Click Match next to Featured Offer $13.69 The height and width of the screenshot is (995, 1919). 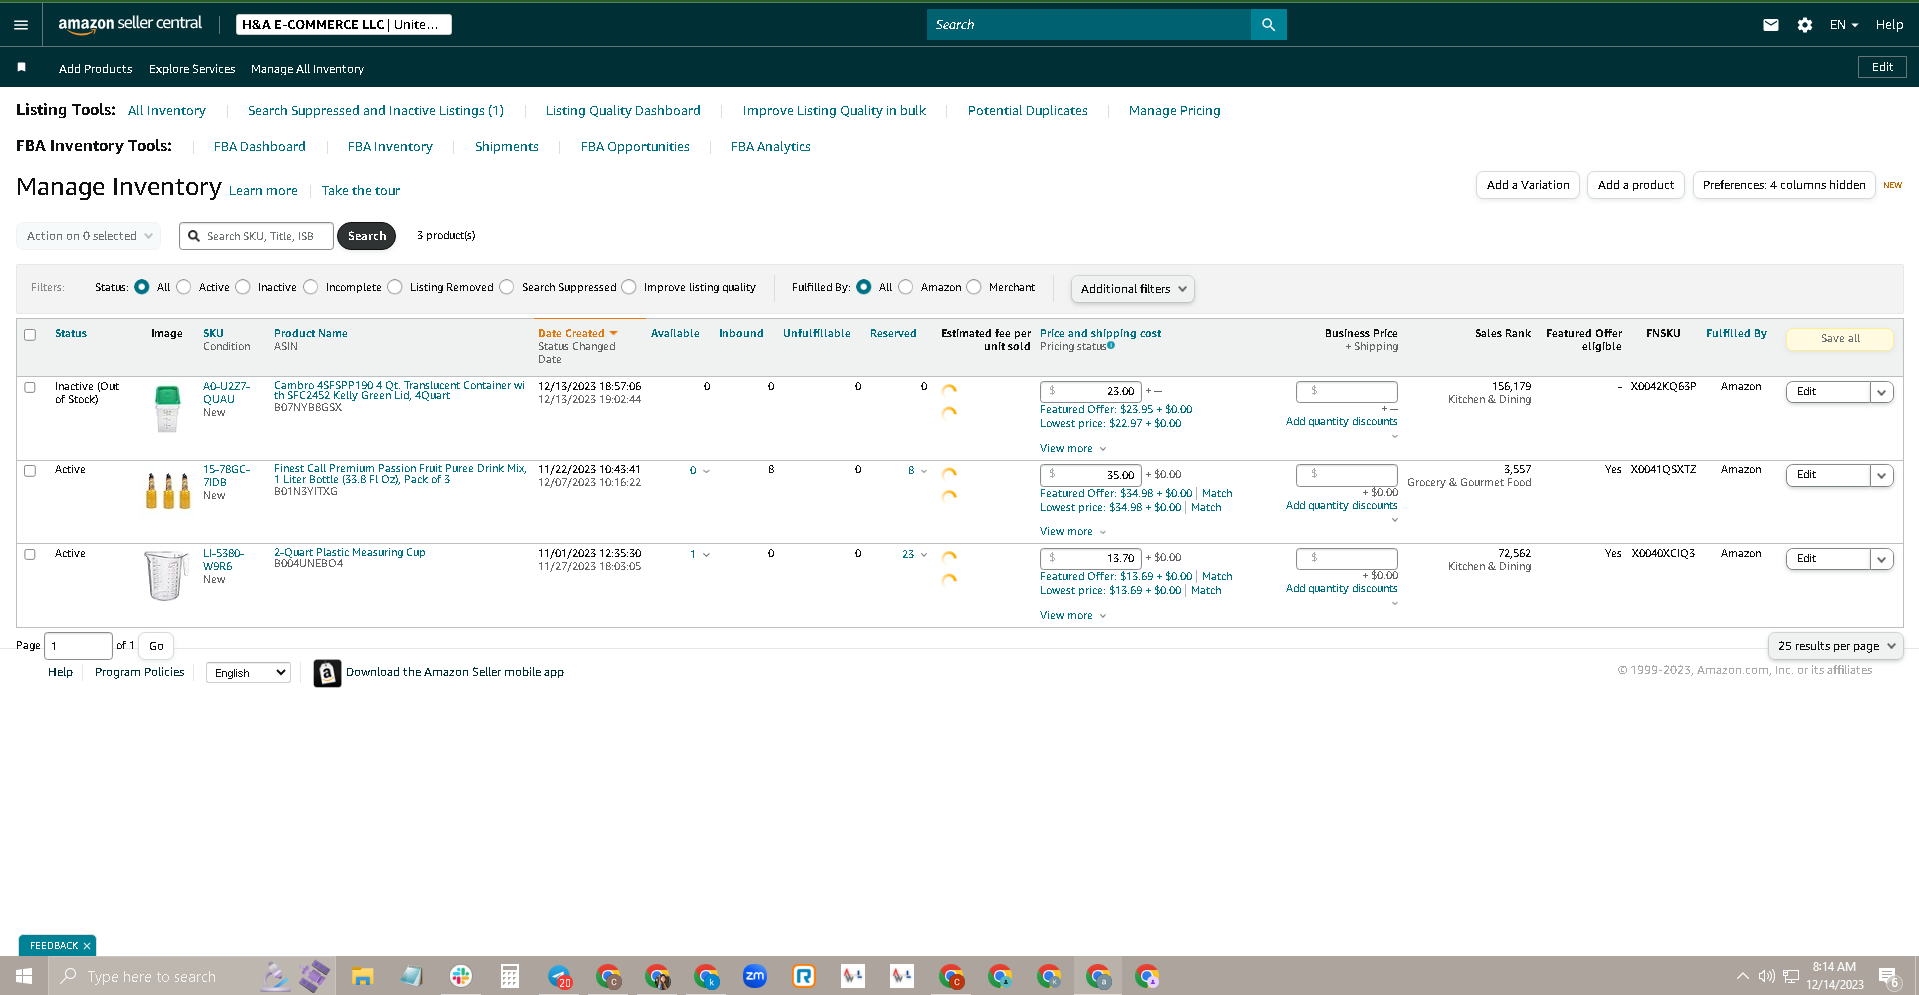coord(1217,577)
